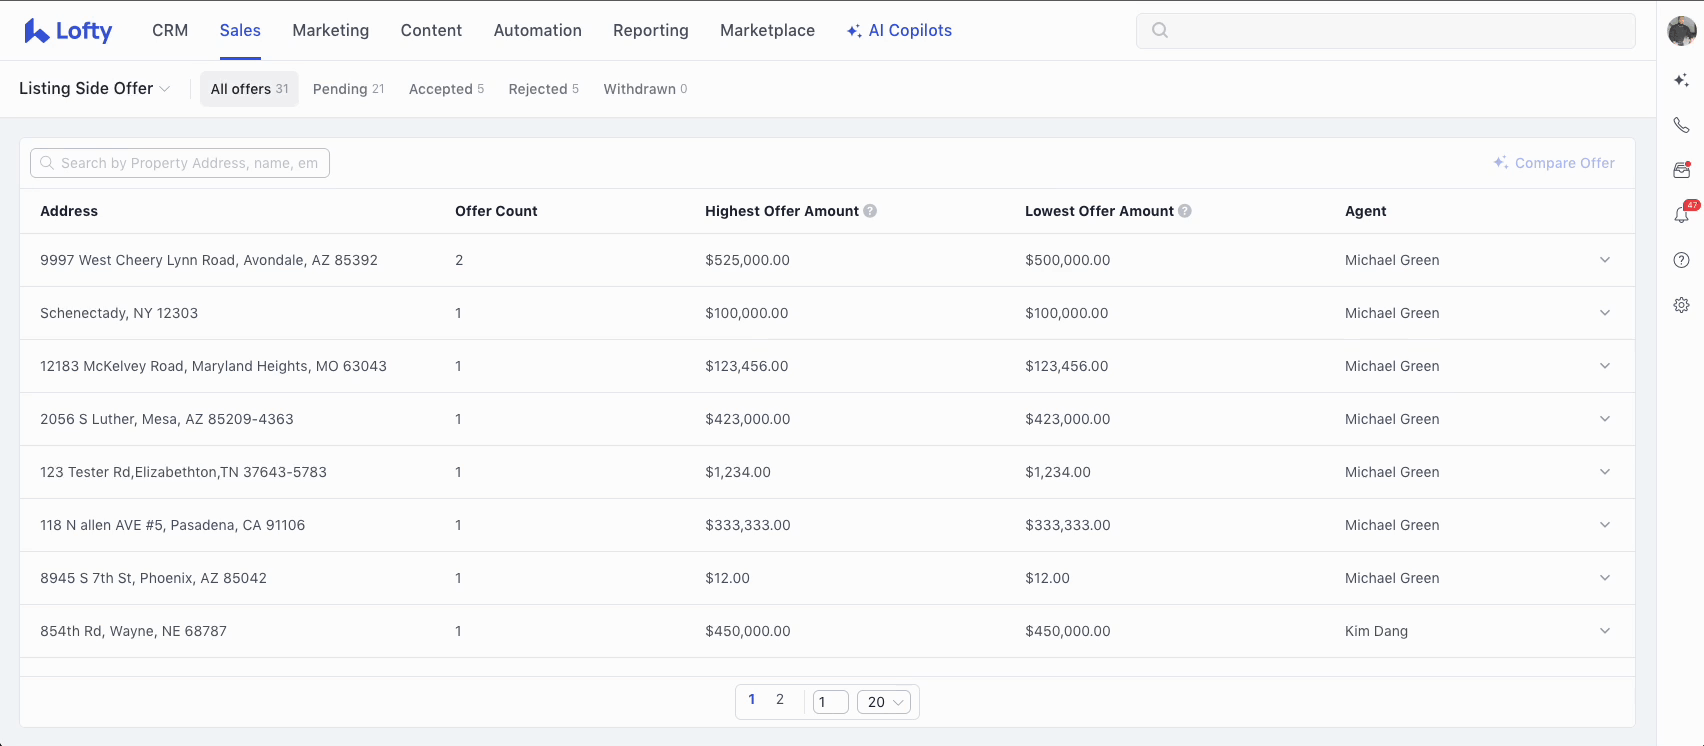Open the phone dialer icon
Screen dimensions: 1704x746
[1681, 125]
